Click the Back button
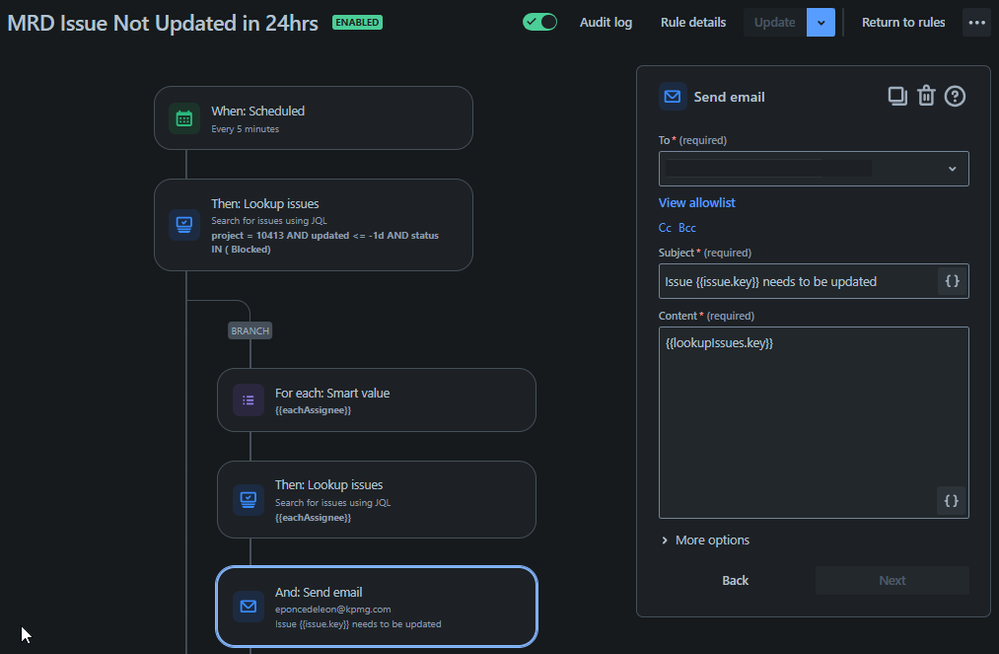The height and width of the screenshot is (654, 999). 735,580
